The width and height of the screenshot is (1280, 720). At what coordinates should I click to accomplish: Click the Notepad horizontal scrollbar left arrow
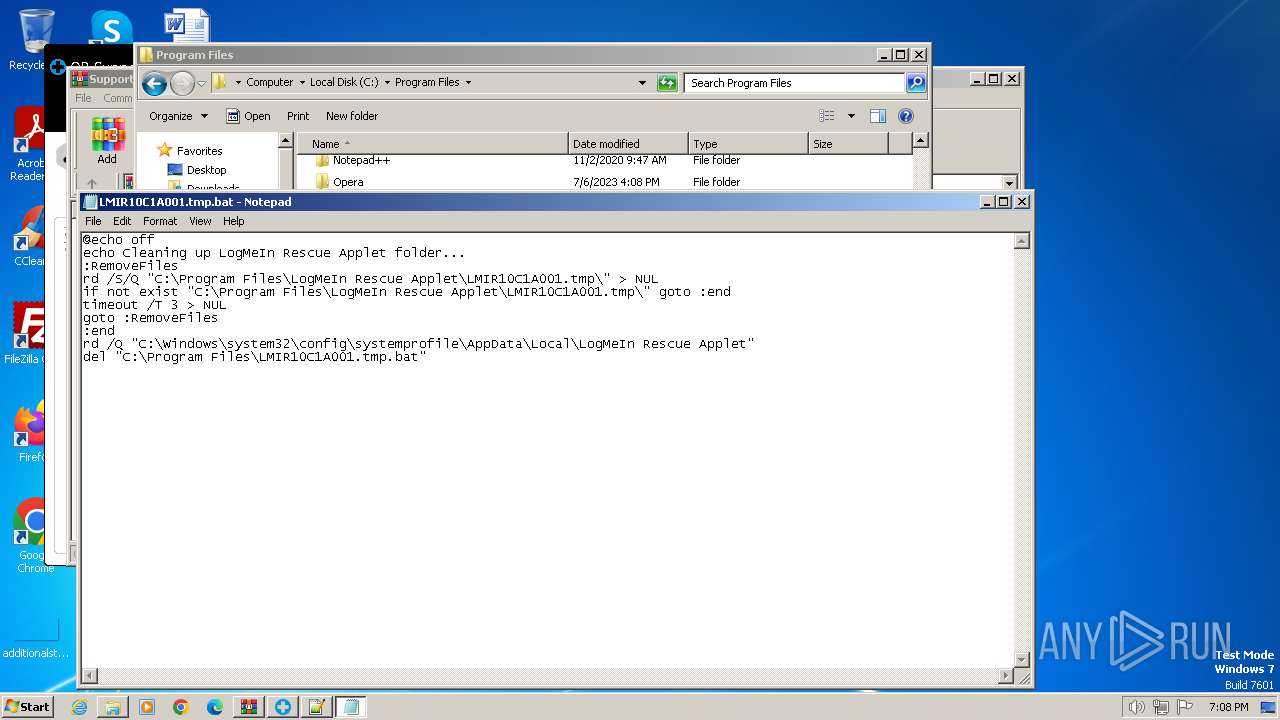coord(90,677)
